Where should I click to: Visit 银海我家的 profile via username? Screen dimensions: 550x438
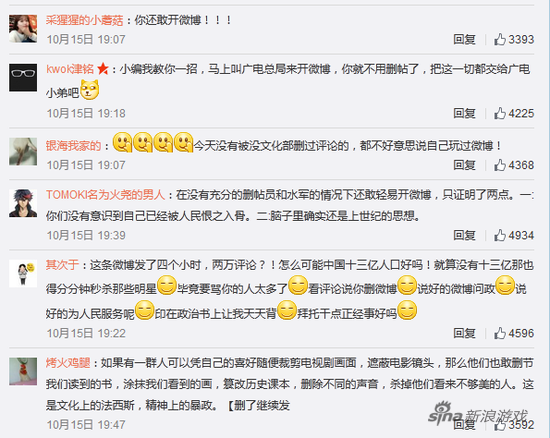[73, 146]
